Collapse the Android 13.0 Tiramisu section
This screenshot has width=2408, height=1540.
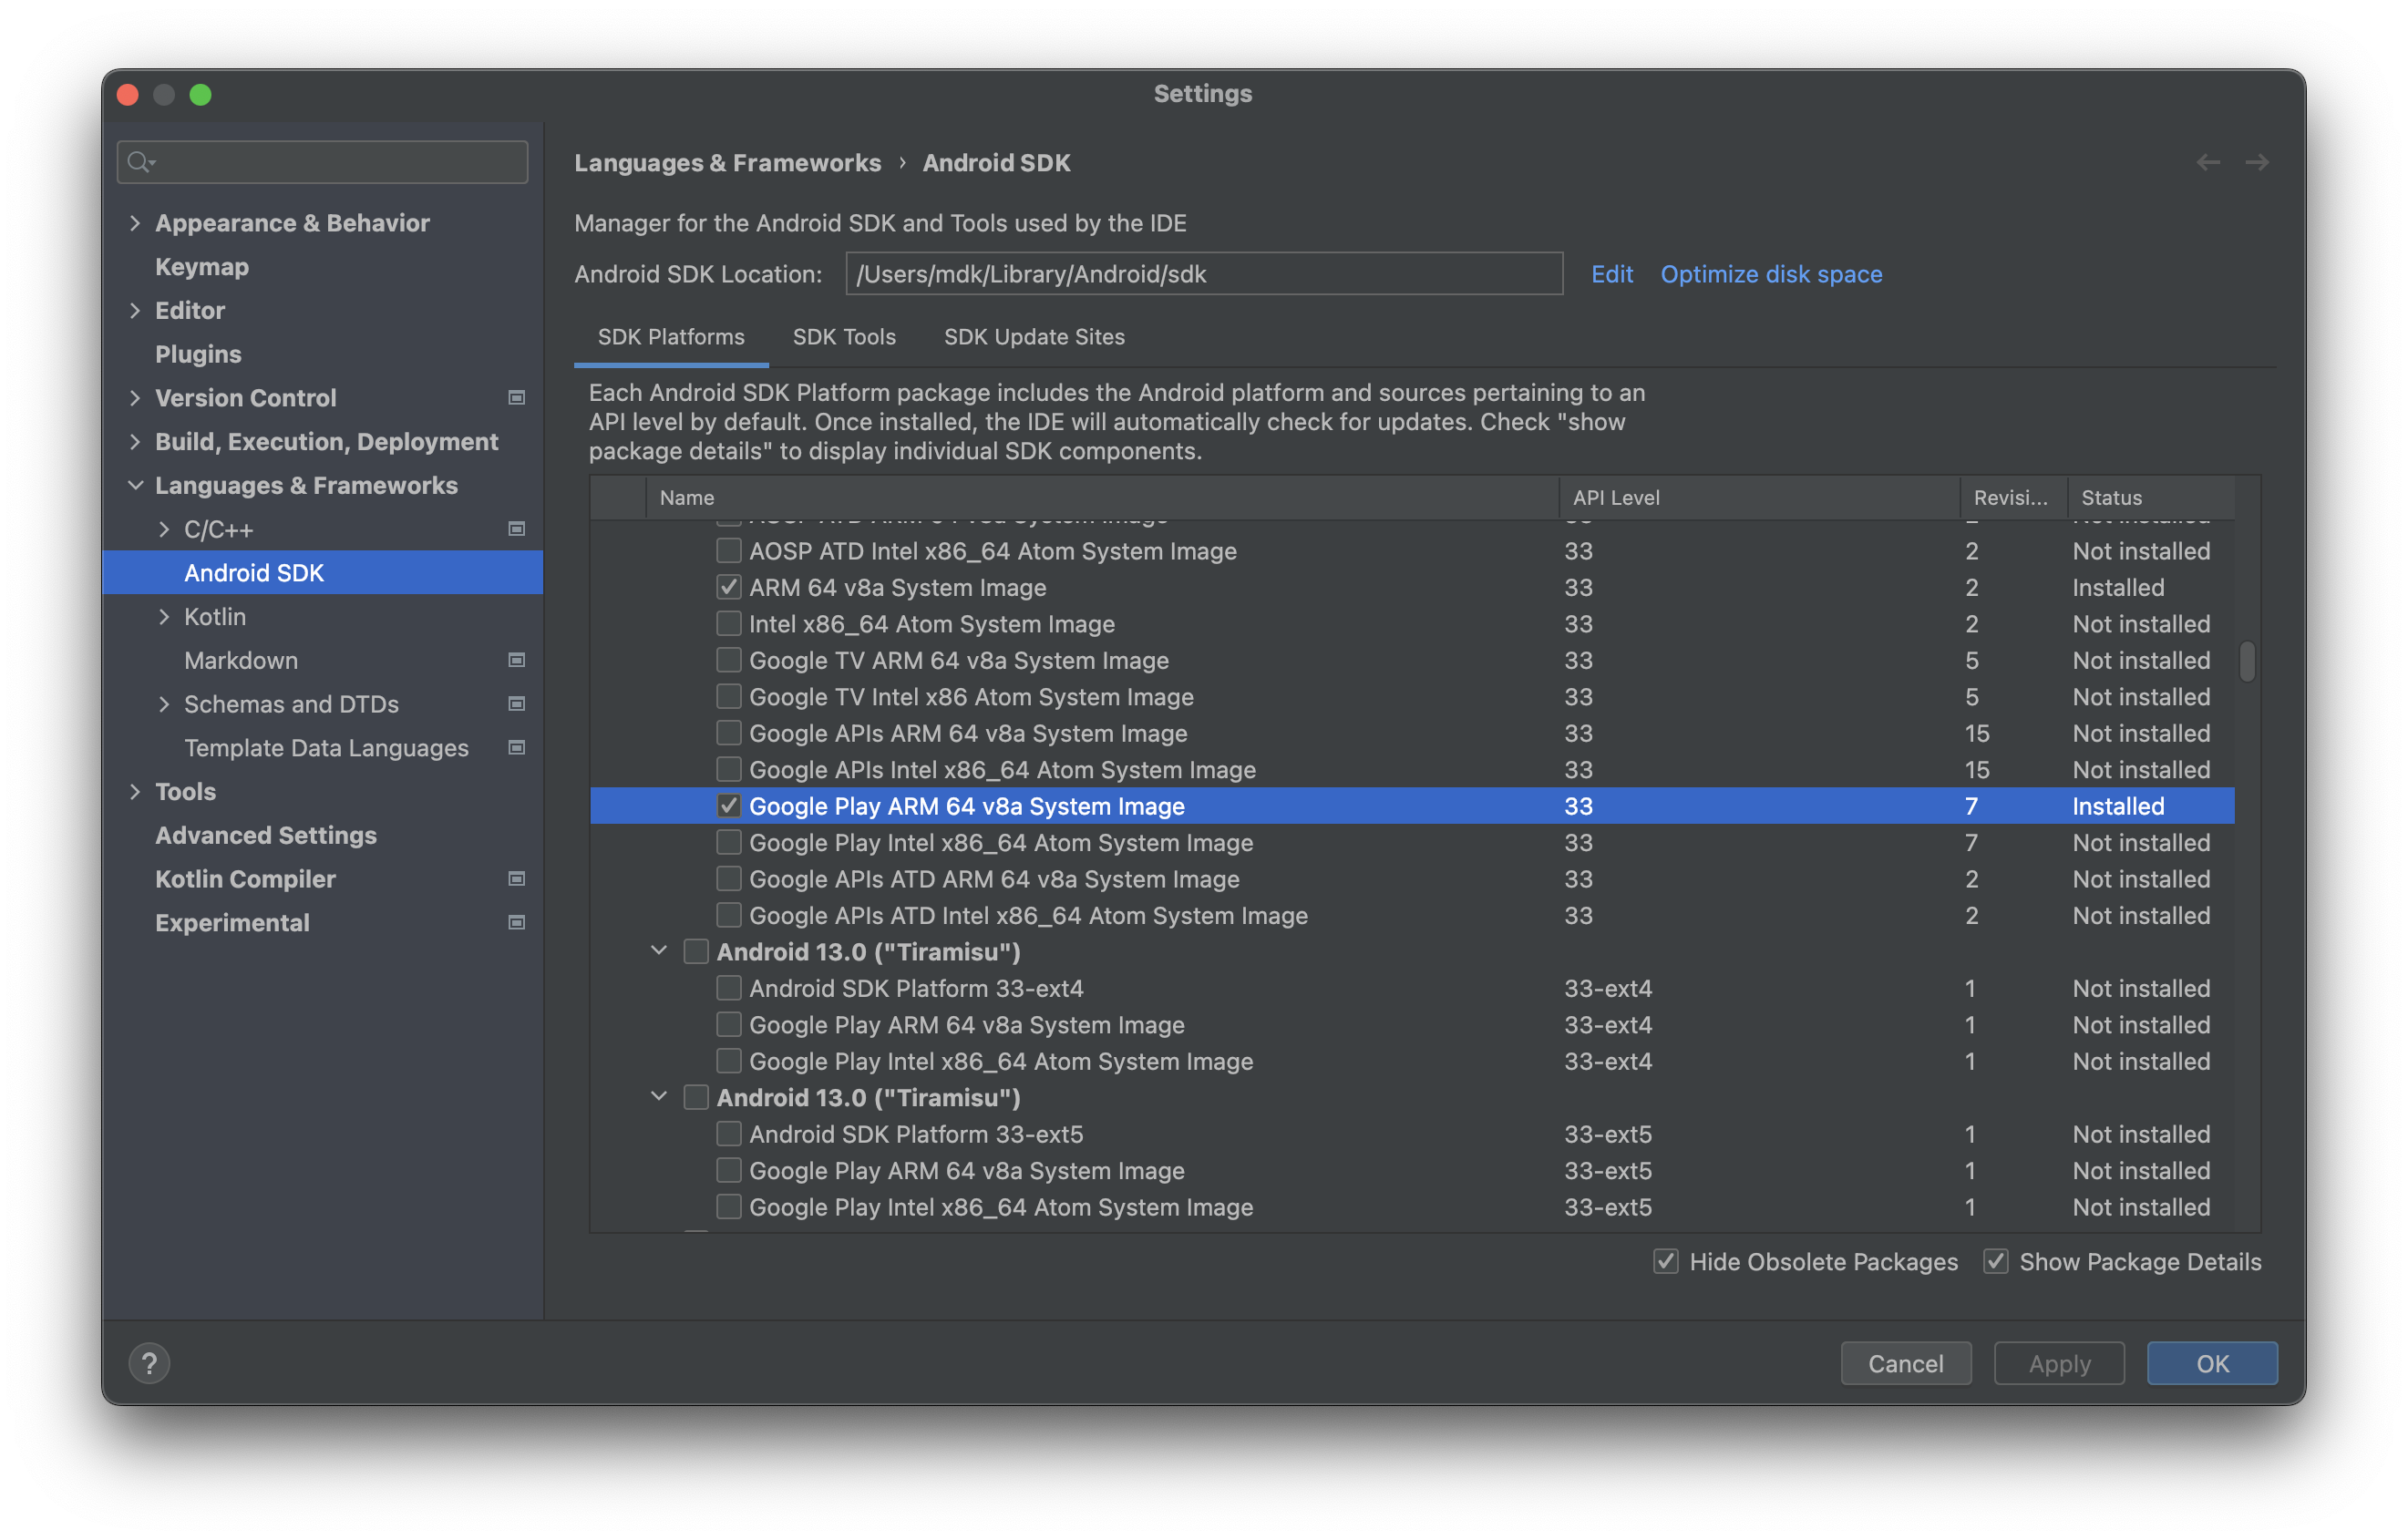659,951
